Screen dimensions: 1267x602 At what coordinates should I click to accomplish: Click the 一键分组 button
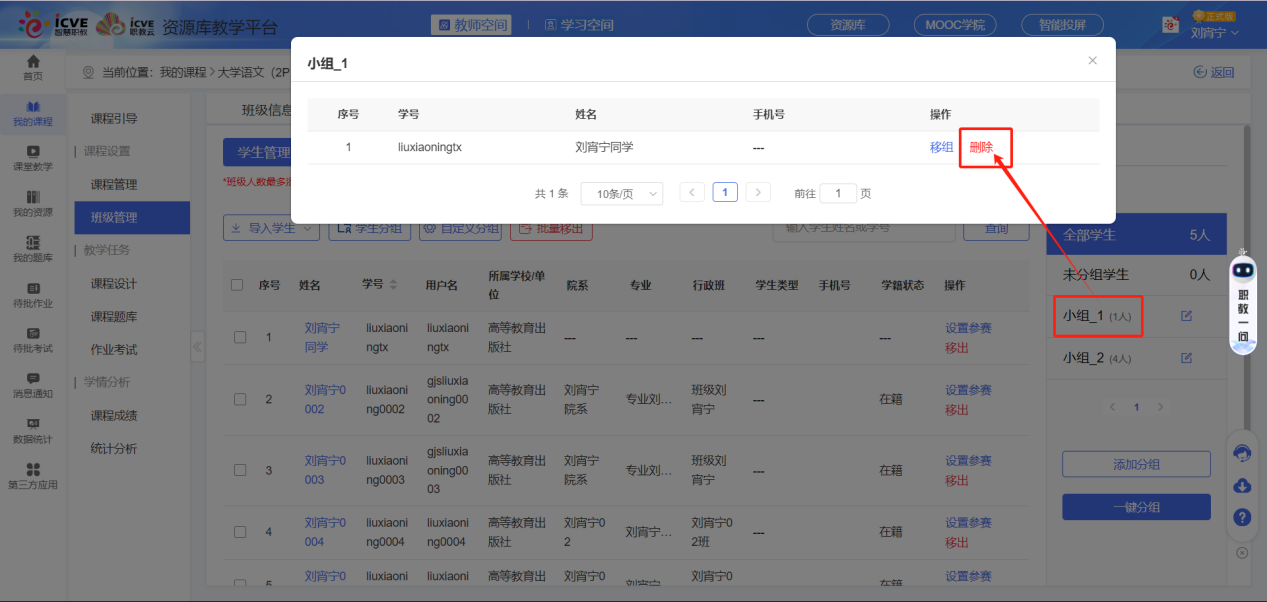1136,507
